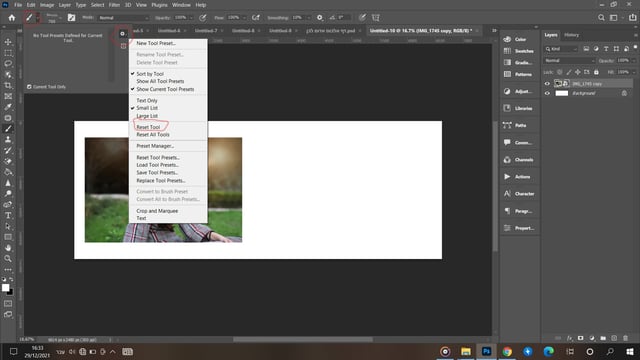The width and height of the screenshot is (640, 360).
Task: Open brush painting Mode dropdown
Action: click(124, 18)
